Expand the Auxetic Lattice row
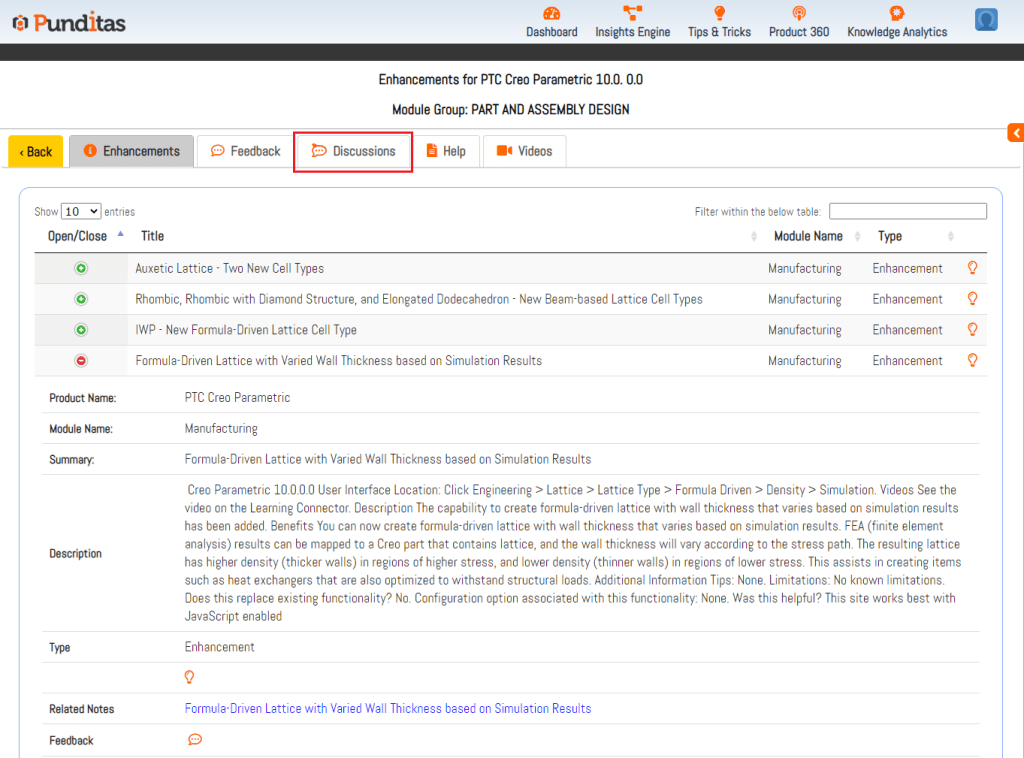 (x=81, y=269)
